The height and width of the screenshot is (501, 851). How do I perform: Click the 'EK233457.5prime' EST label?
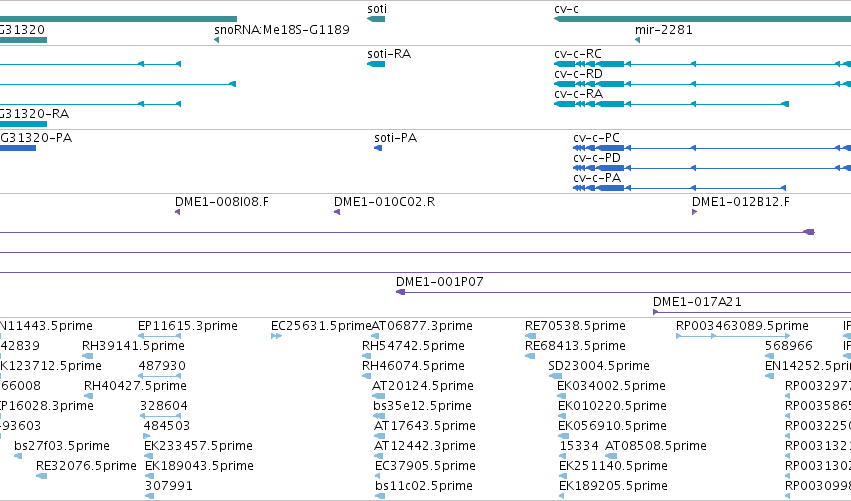[198, 446]
